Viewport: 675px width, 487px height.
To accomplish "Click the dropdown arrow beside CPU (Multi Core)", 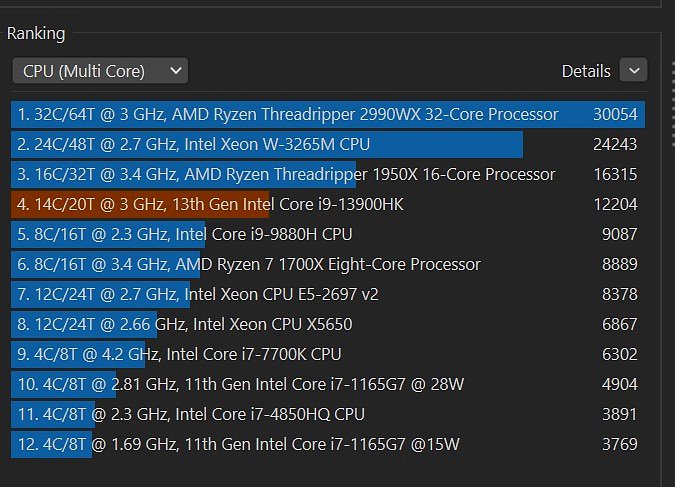I will point(176,70).
